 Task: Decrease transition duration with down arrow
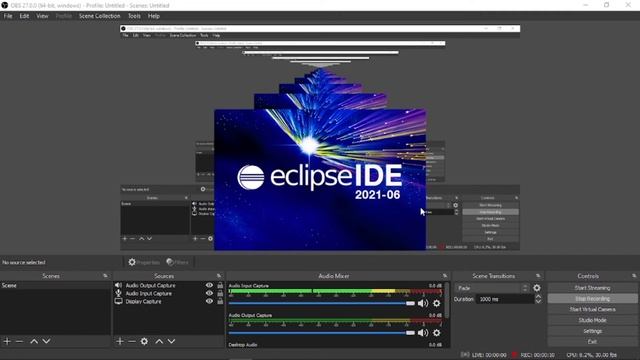click(538, 302)
